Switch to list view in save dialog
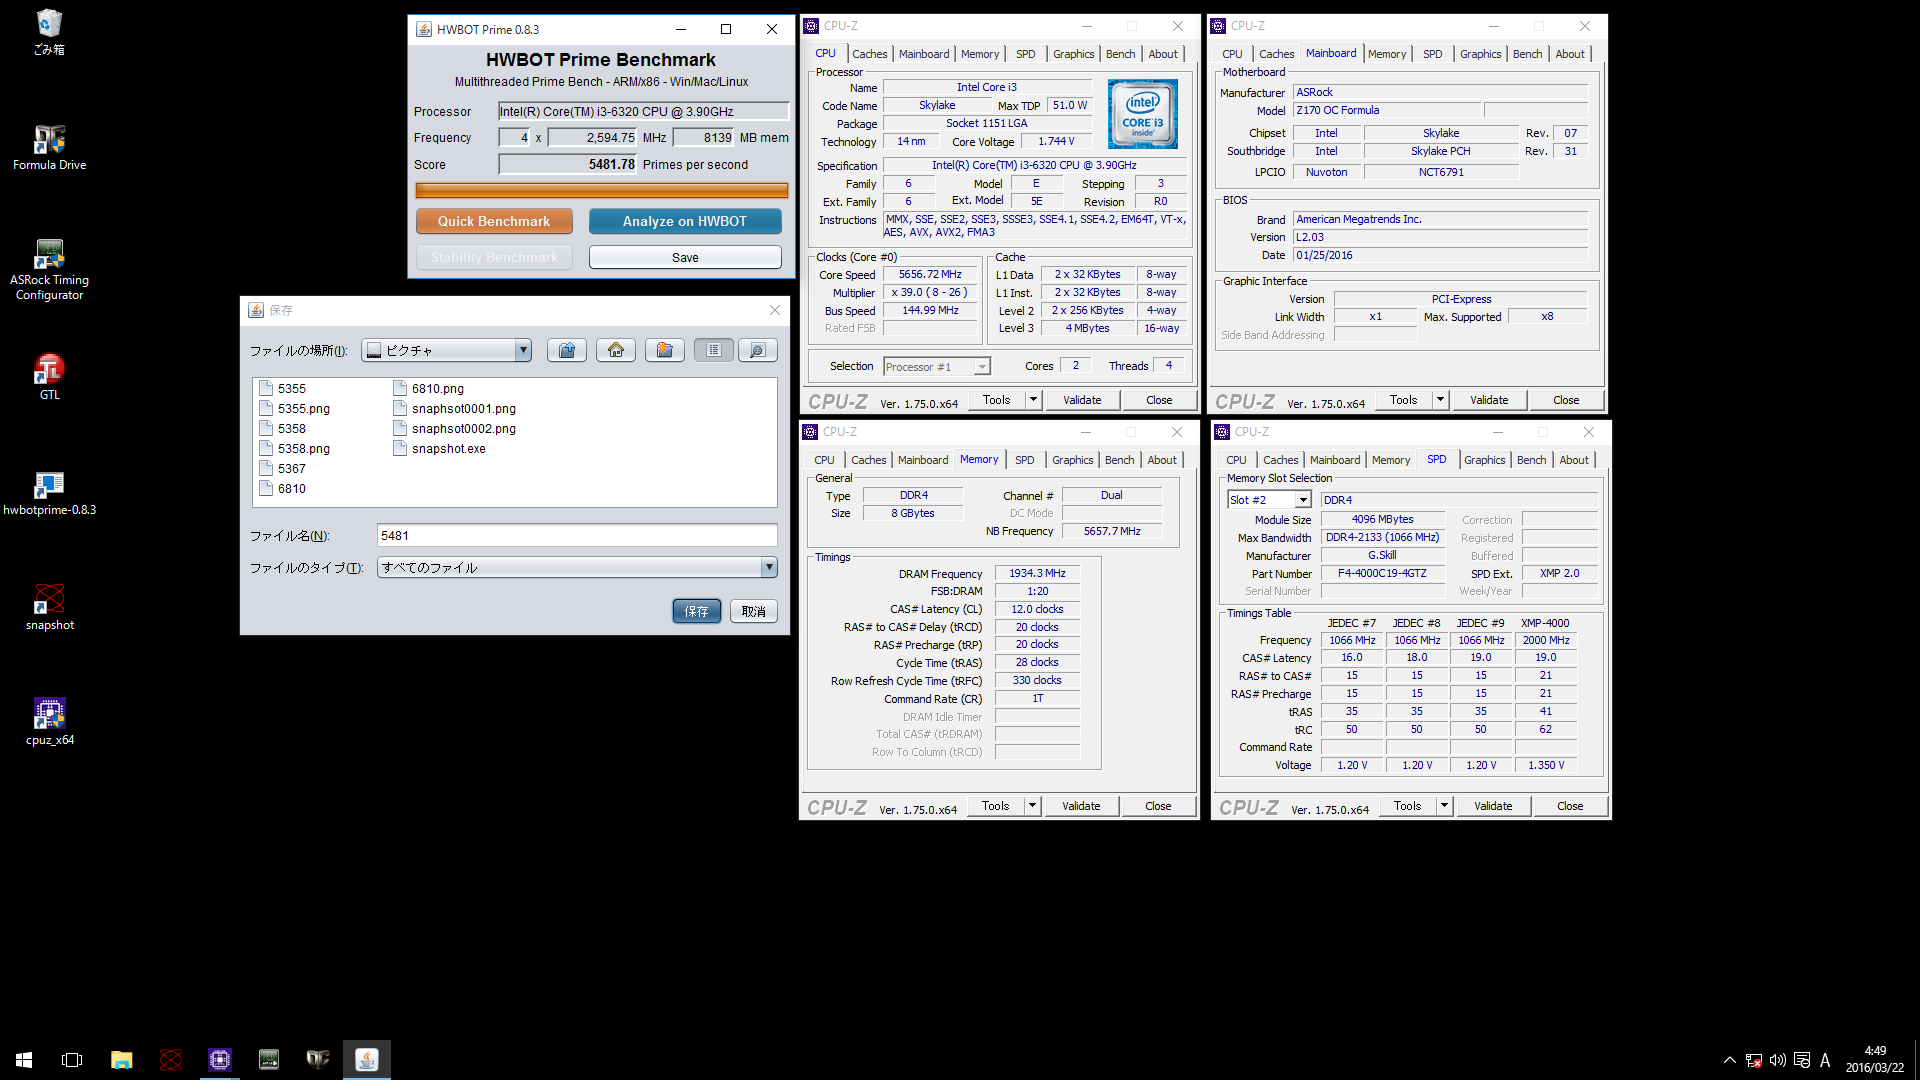The width and height of the screenshot is (1920, 1080). (714, 350)
